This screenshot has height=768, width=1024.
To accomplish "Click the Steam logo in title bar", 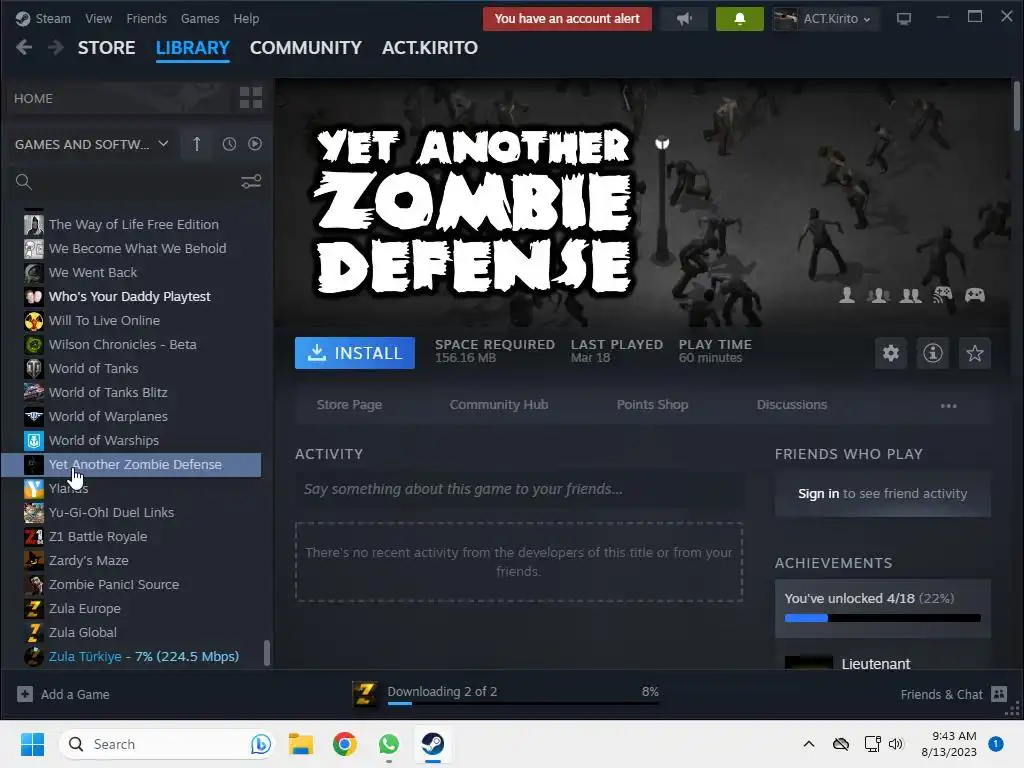I will [23, 18].
